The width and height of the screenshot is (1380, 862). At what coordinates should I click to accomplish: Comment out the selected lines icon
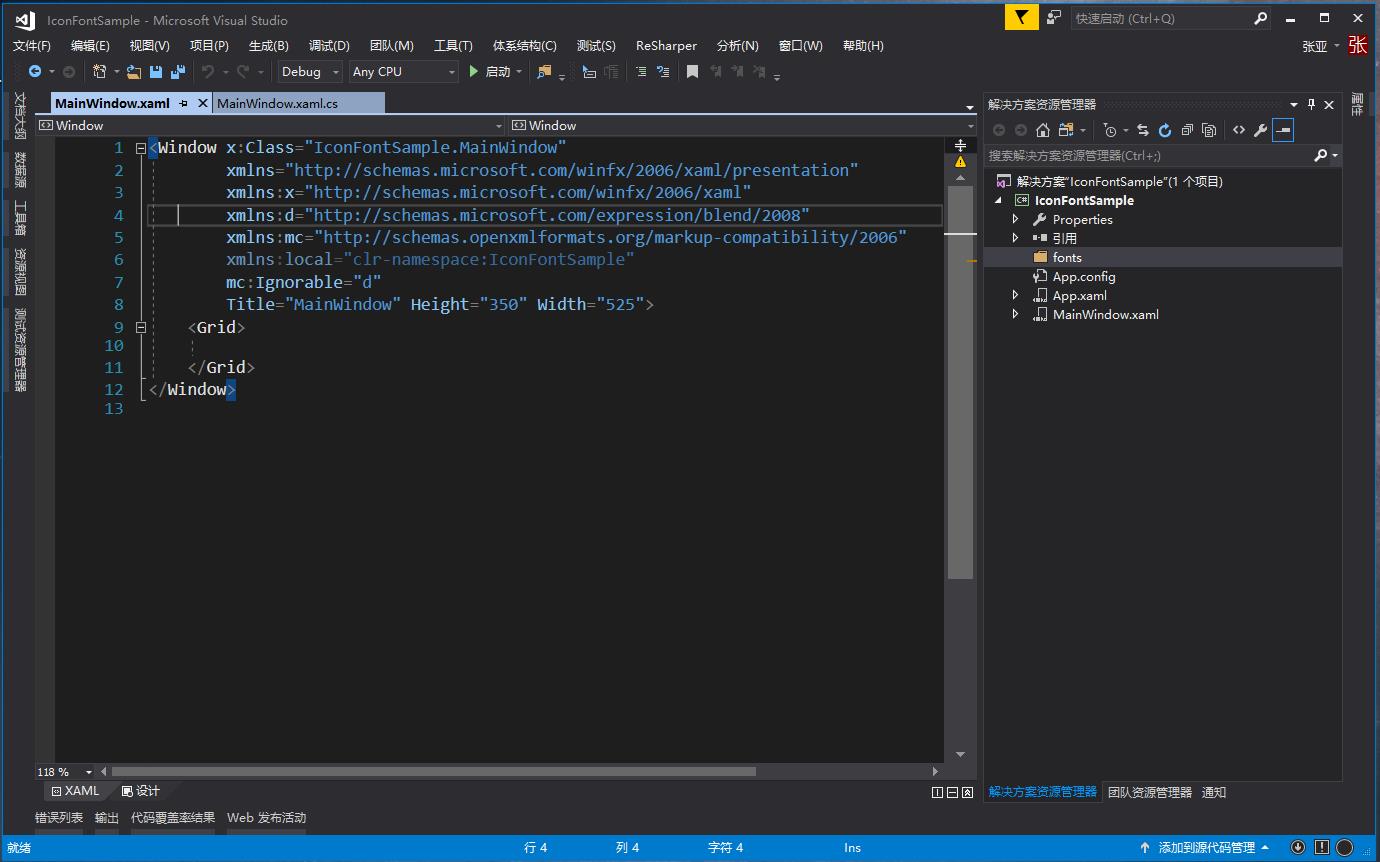(641, 71)
